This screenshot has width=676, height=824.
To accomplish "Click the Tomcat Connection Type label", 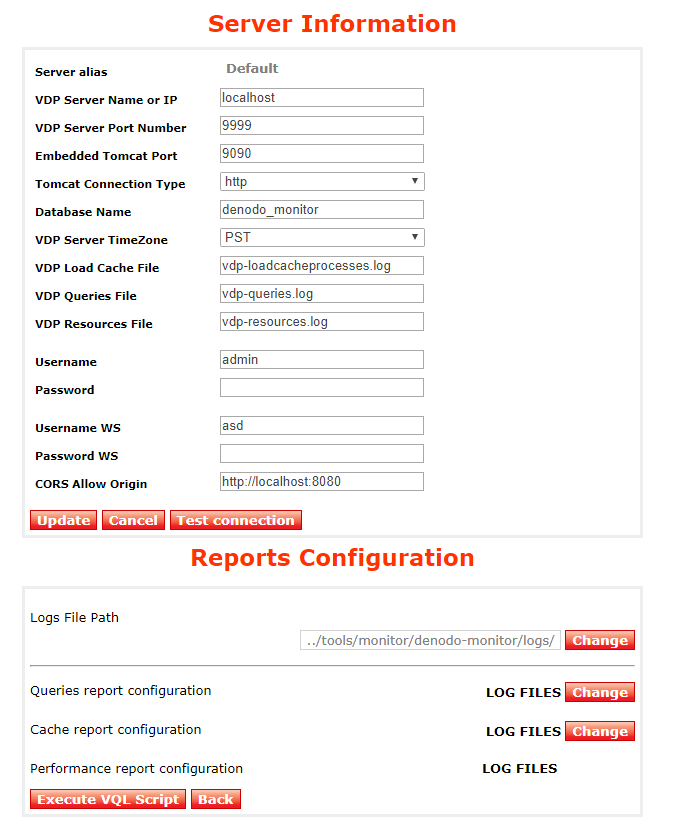I will point(110,184).
